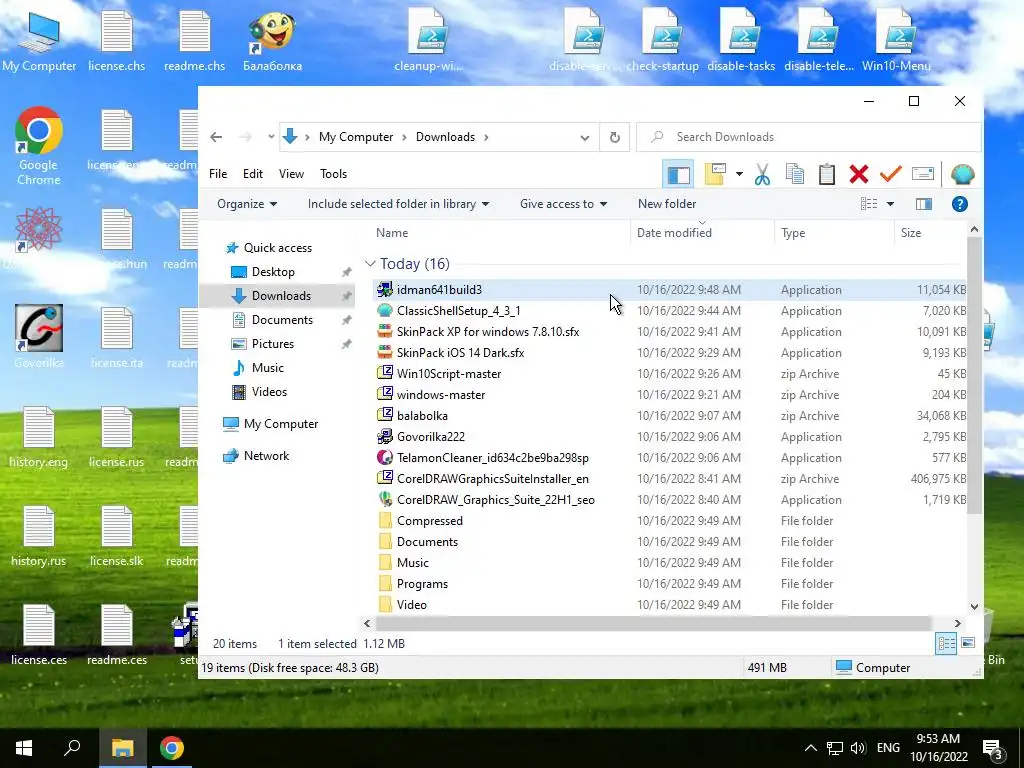Open the Help question mark icon
The image size is (1024, 768).
(959, 204)
